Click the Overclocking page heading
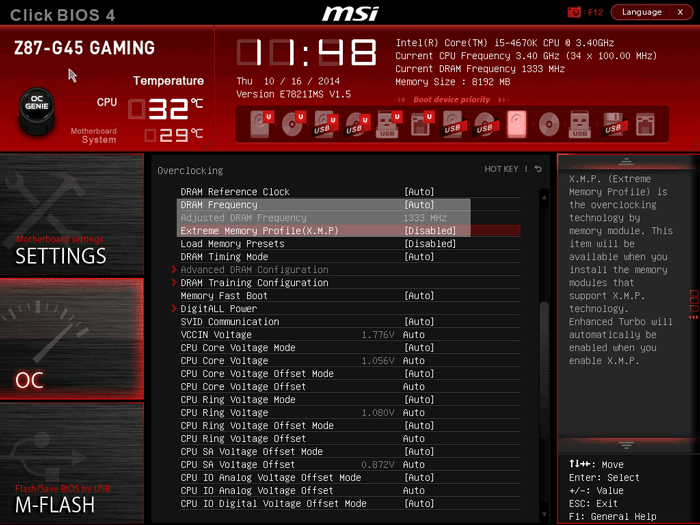The image size is (700, 525). click(190, 171)
